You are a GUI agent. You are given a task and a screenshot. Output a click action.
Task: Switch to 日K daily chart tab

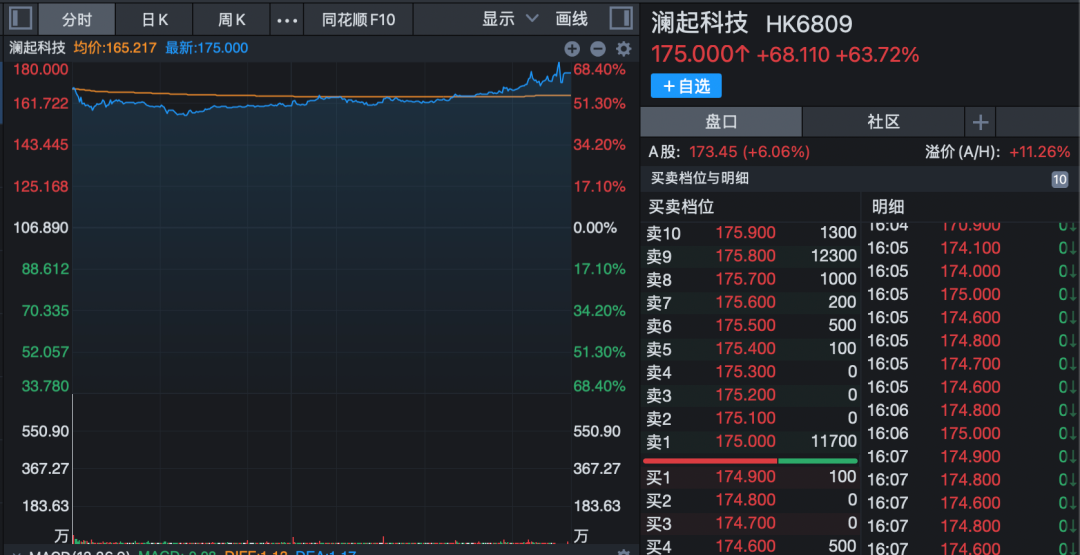click(x=154, y=19)
